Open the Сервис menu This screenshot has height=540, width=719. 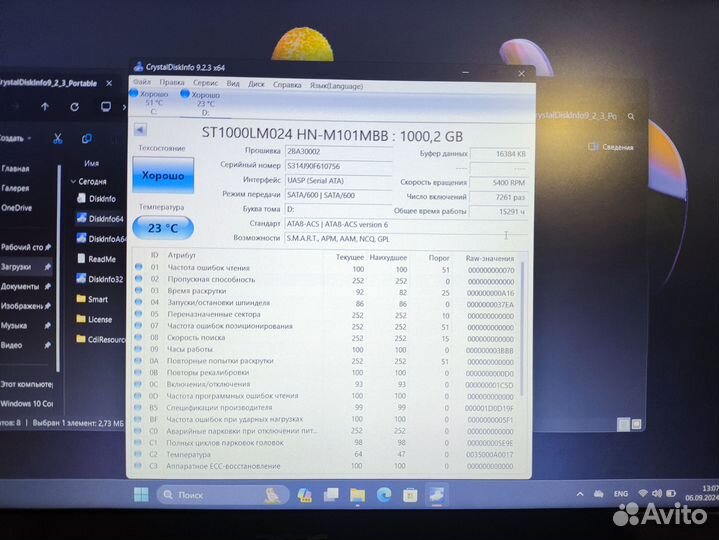205,84
